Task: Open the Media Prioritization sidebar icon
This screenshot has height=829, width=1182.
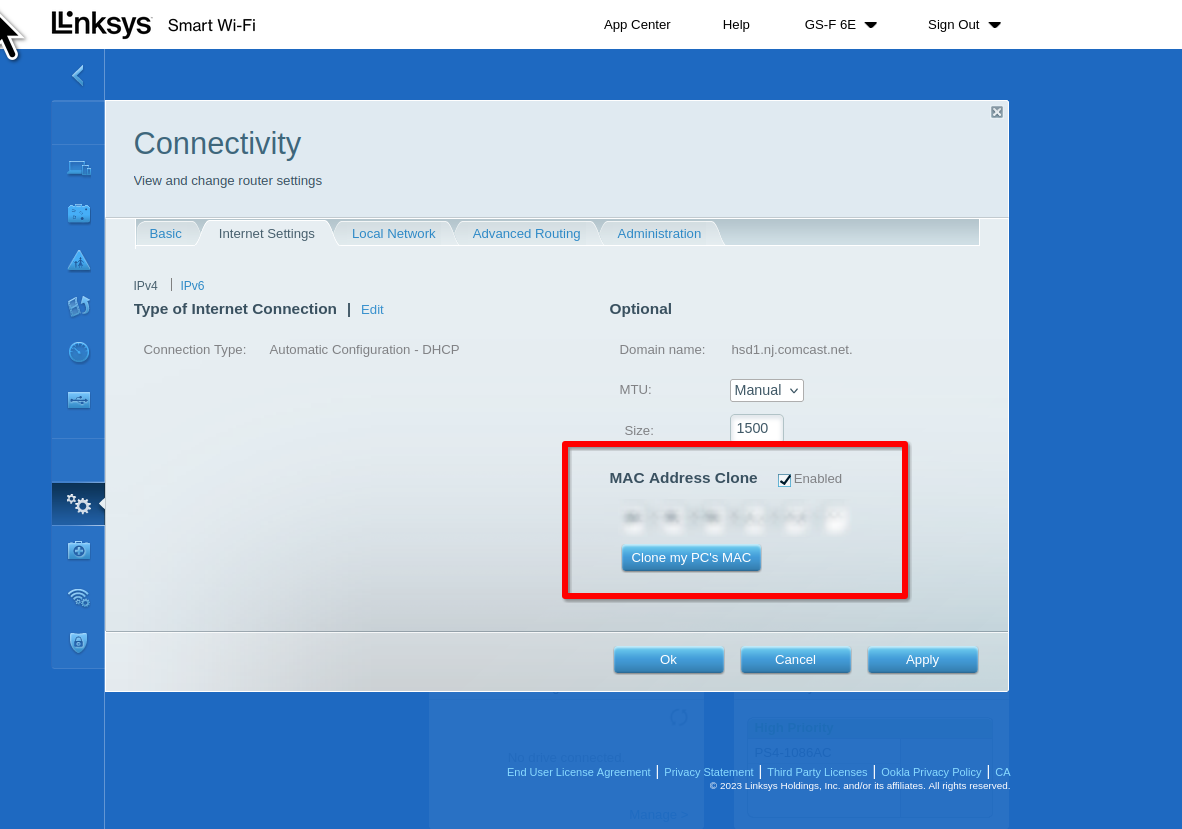Action: point(78,306)
